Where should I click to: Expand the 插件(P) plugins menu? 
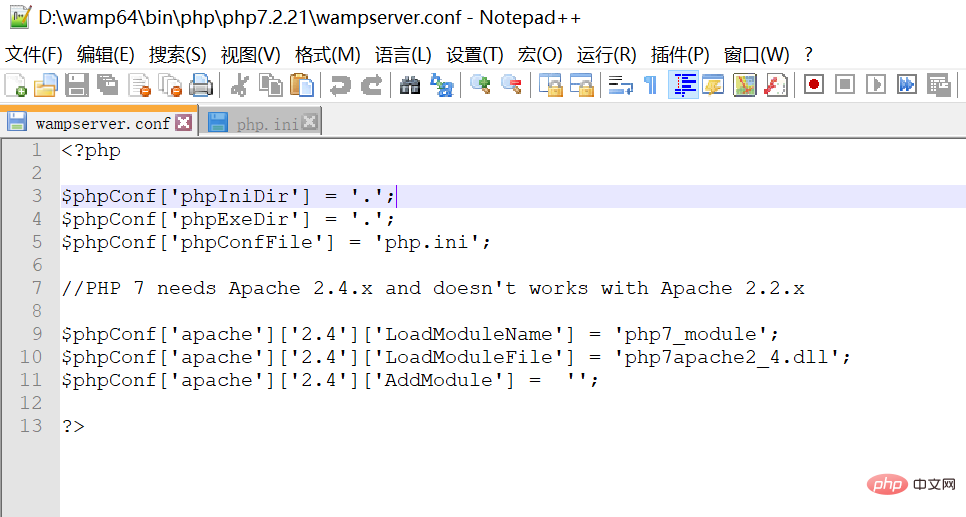pyautogui.click(x=680, y=54)
